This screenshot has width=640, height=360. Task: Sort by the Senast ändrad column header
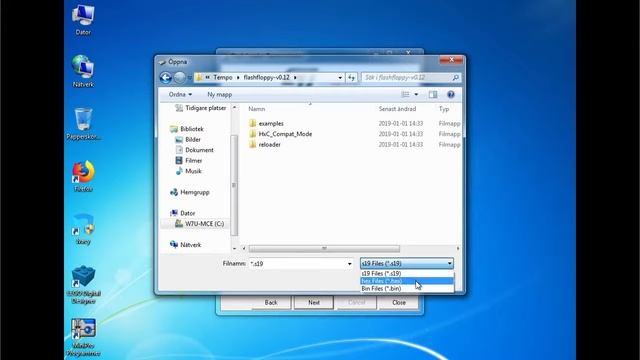(x=397, y=109)
